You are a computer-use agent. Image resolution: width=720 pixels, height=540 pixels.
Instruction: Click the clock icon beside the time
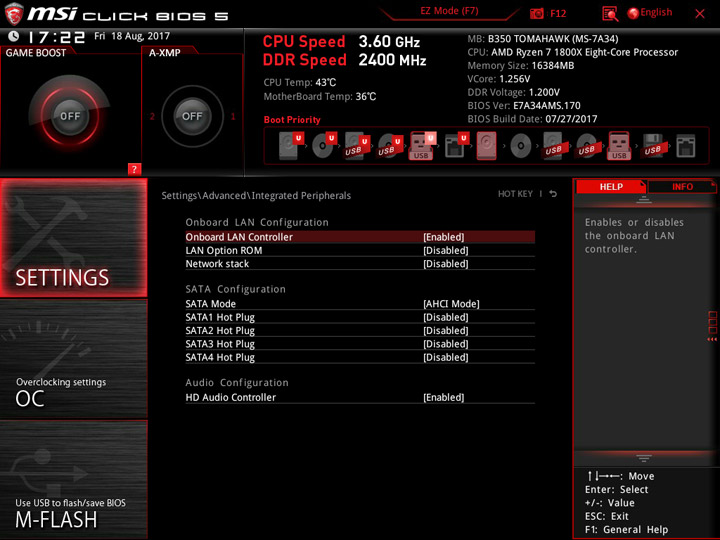point(14,36)
